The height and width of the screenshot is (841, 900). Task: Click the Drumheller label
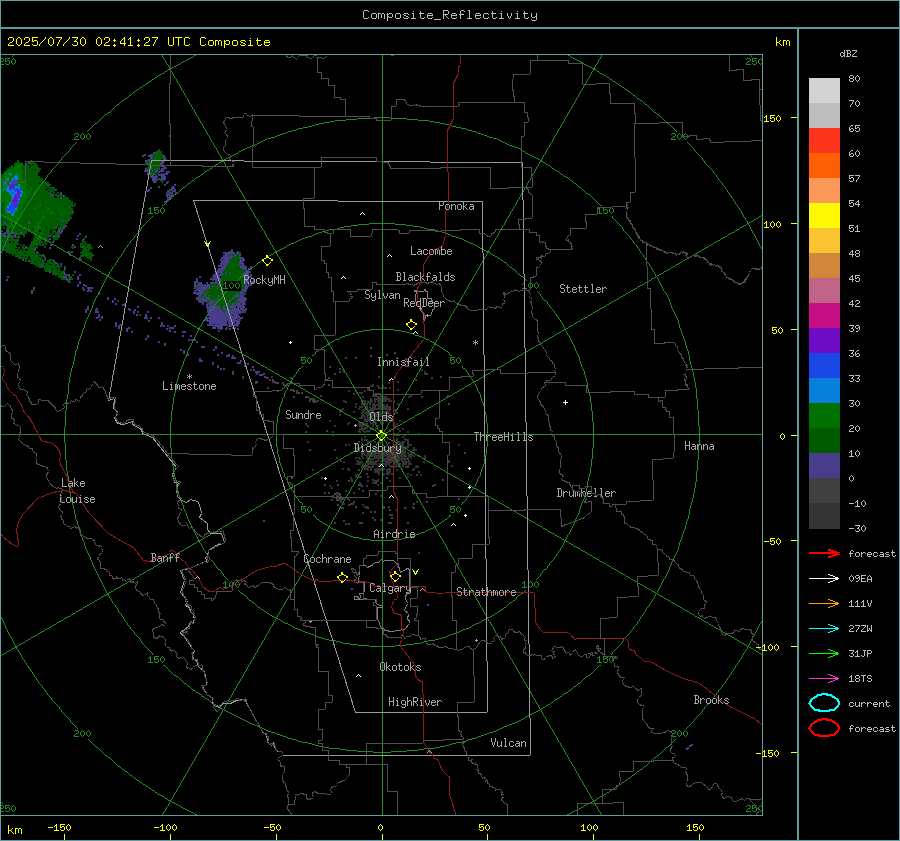click(x=586, y=493)
